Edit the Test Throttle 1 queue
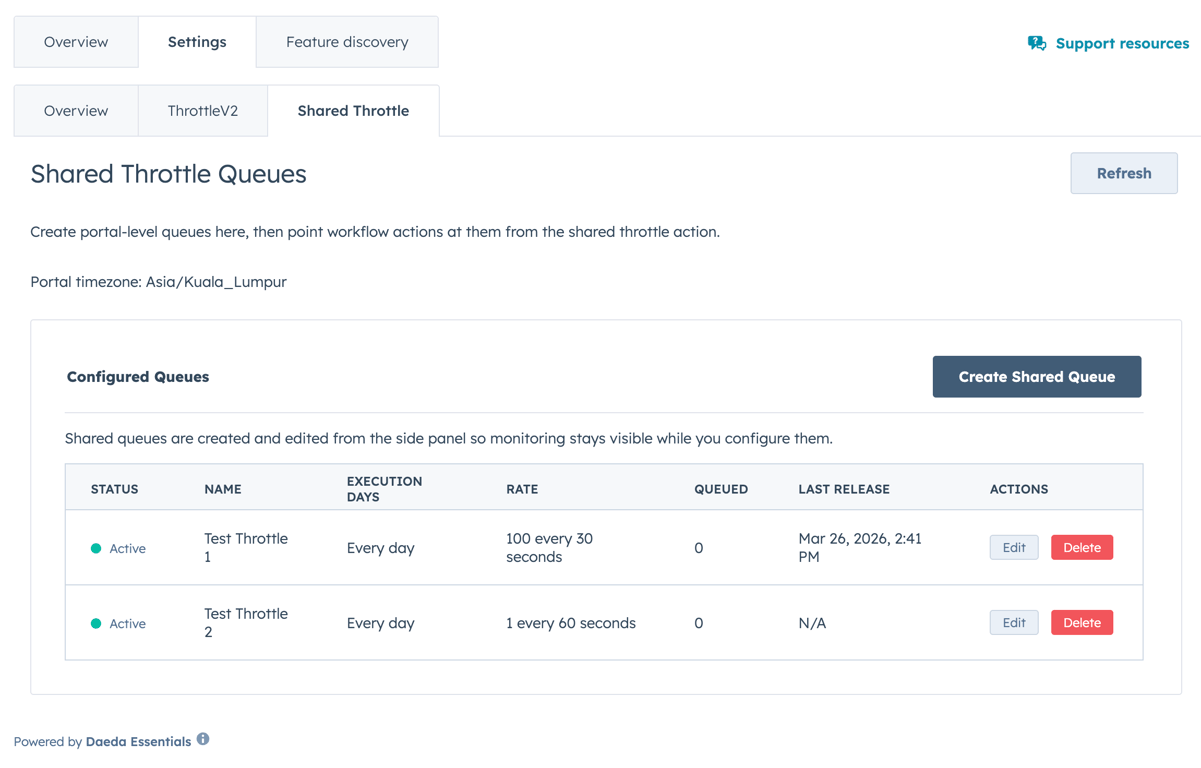Viewport: 1201px width, 768px height. (1013, 547)
